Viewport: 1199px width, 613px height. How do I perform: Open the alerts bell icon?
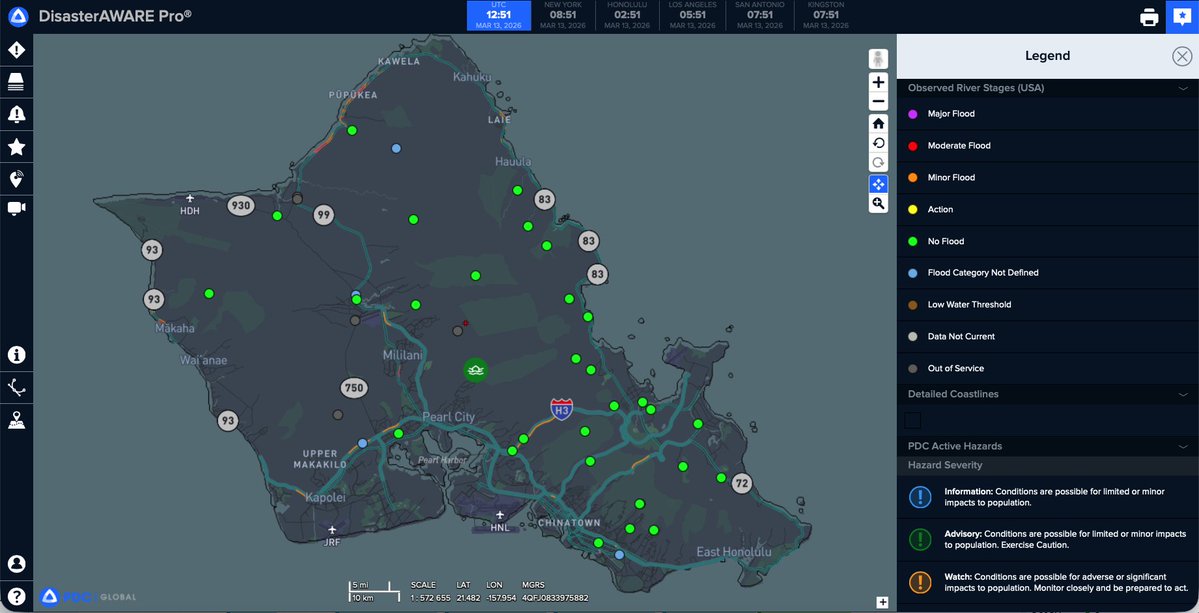click(17, 115)
